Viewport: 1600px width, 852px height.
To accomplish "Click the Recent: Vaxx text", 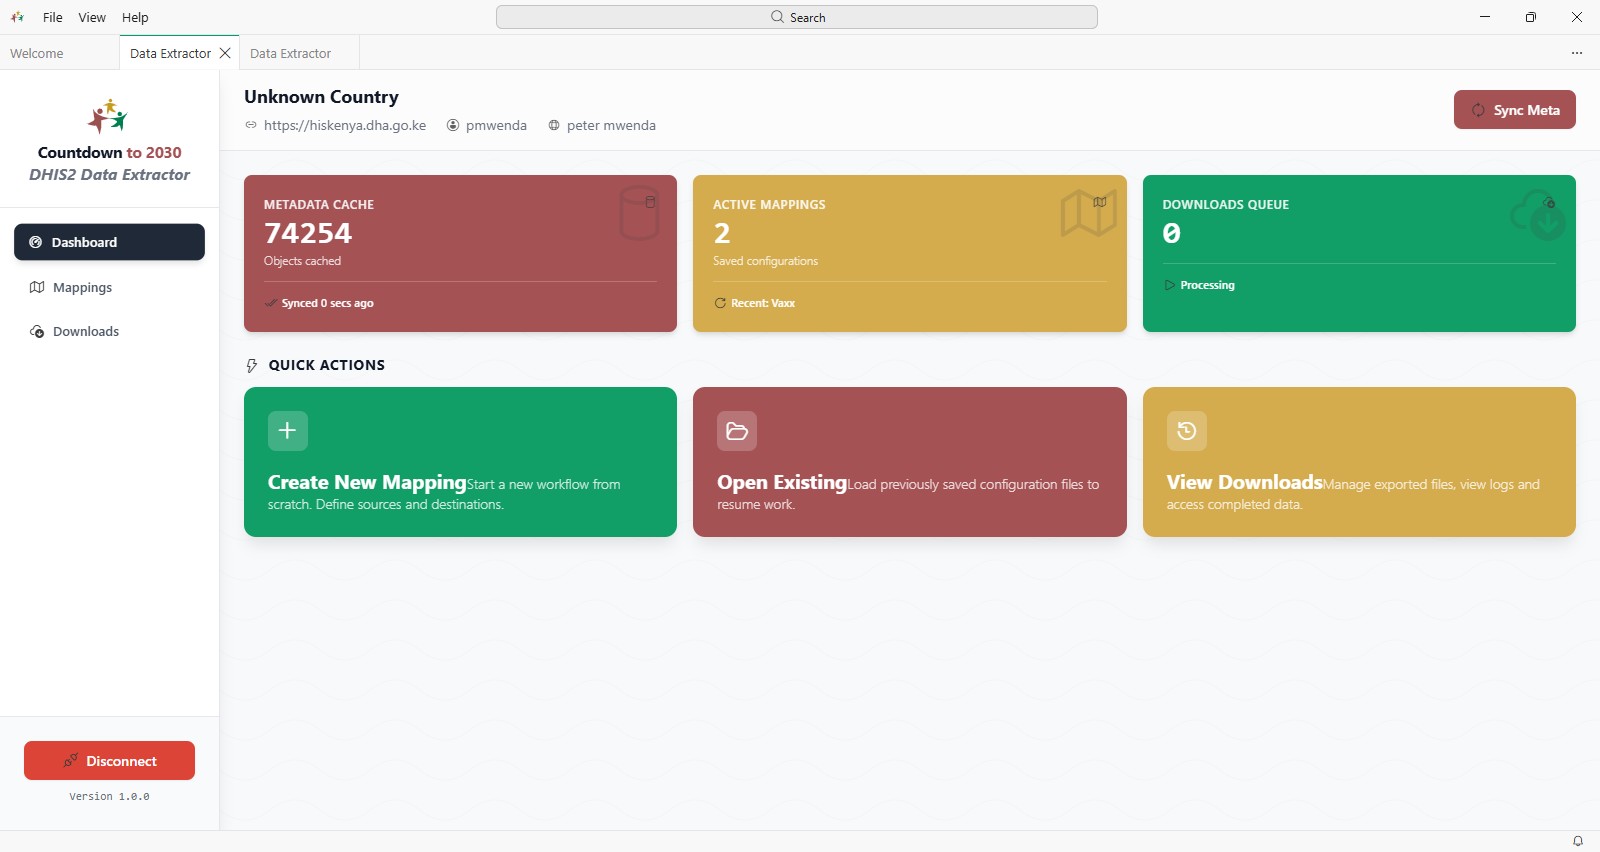I will [x=763, y=303].
